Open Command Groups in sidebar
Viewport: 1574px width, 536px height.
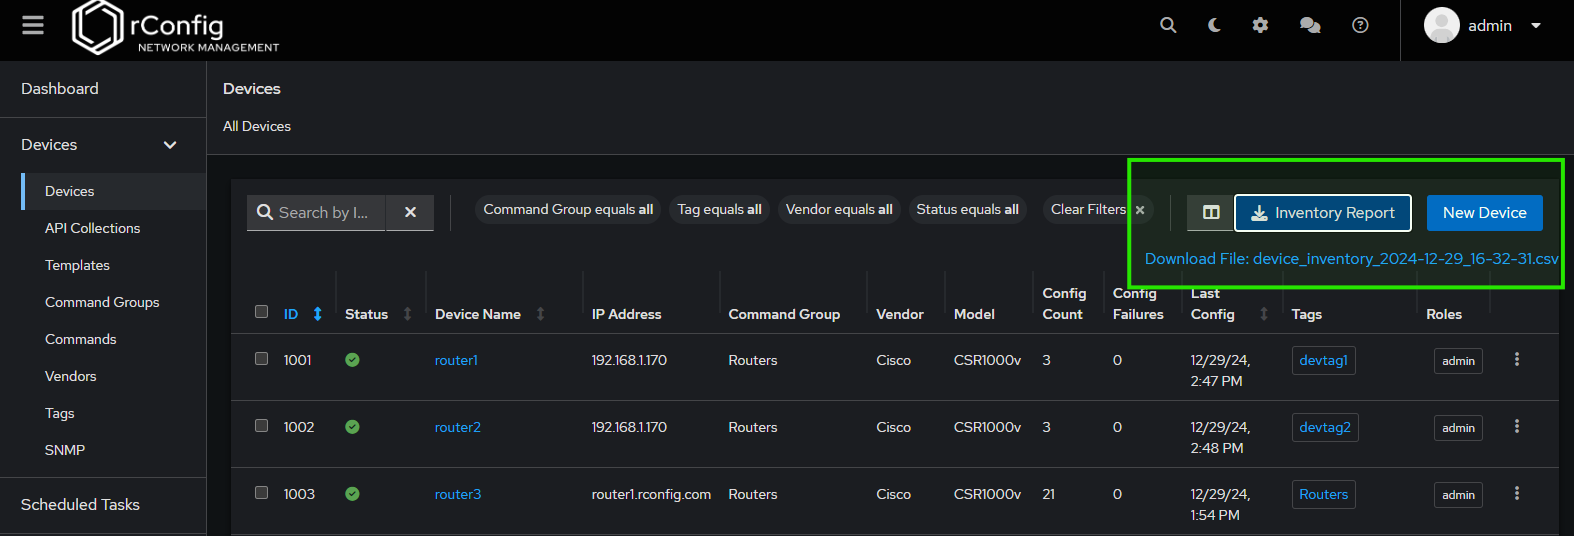(102, 302)
